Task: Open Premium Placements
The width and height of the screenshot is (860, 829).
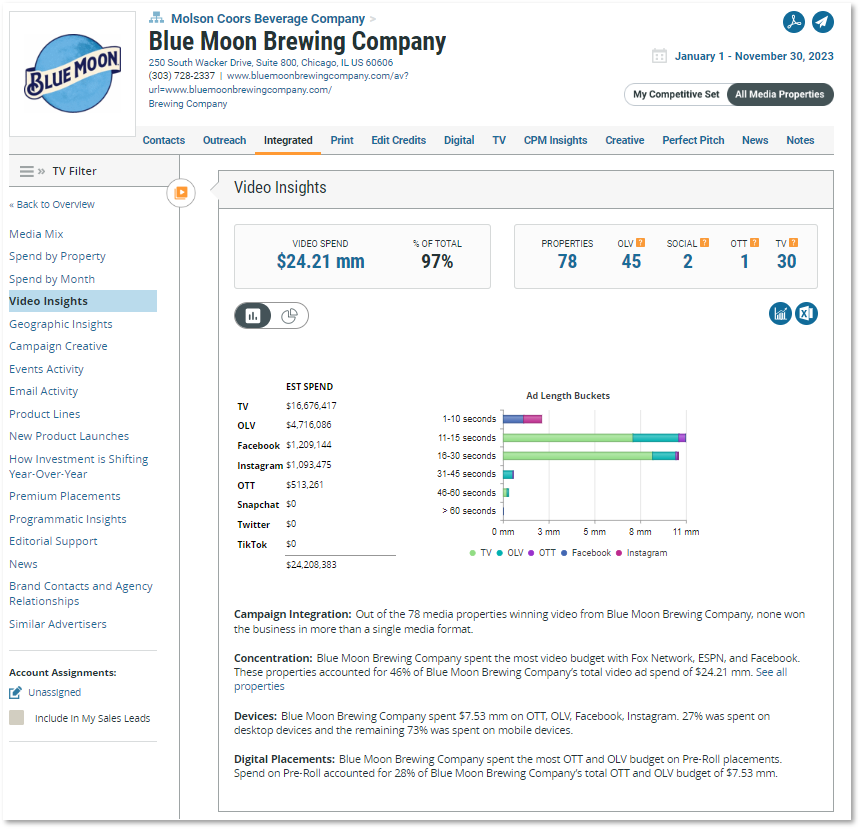Action: pos(65,496)
